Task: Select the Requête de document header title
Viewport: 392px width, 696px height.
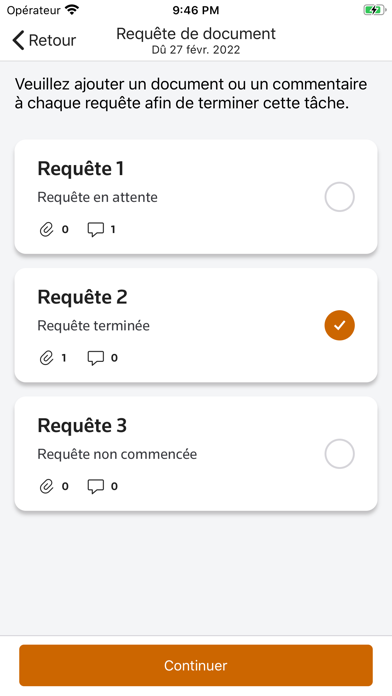Action: [x=196, y=34]
